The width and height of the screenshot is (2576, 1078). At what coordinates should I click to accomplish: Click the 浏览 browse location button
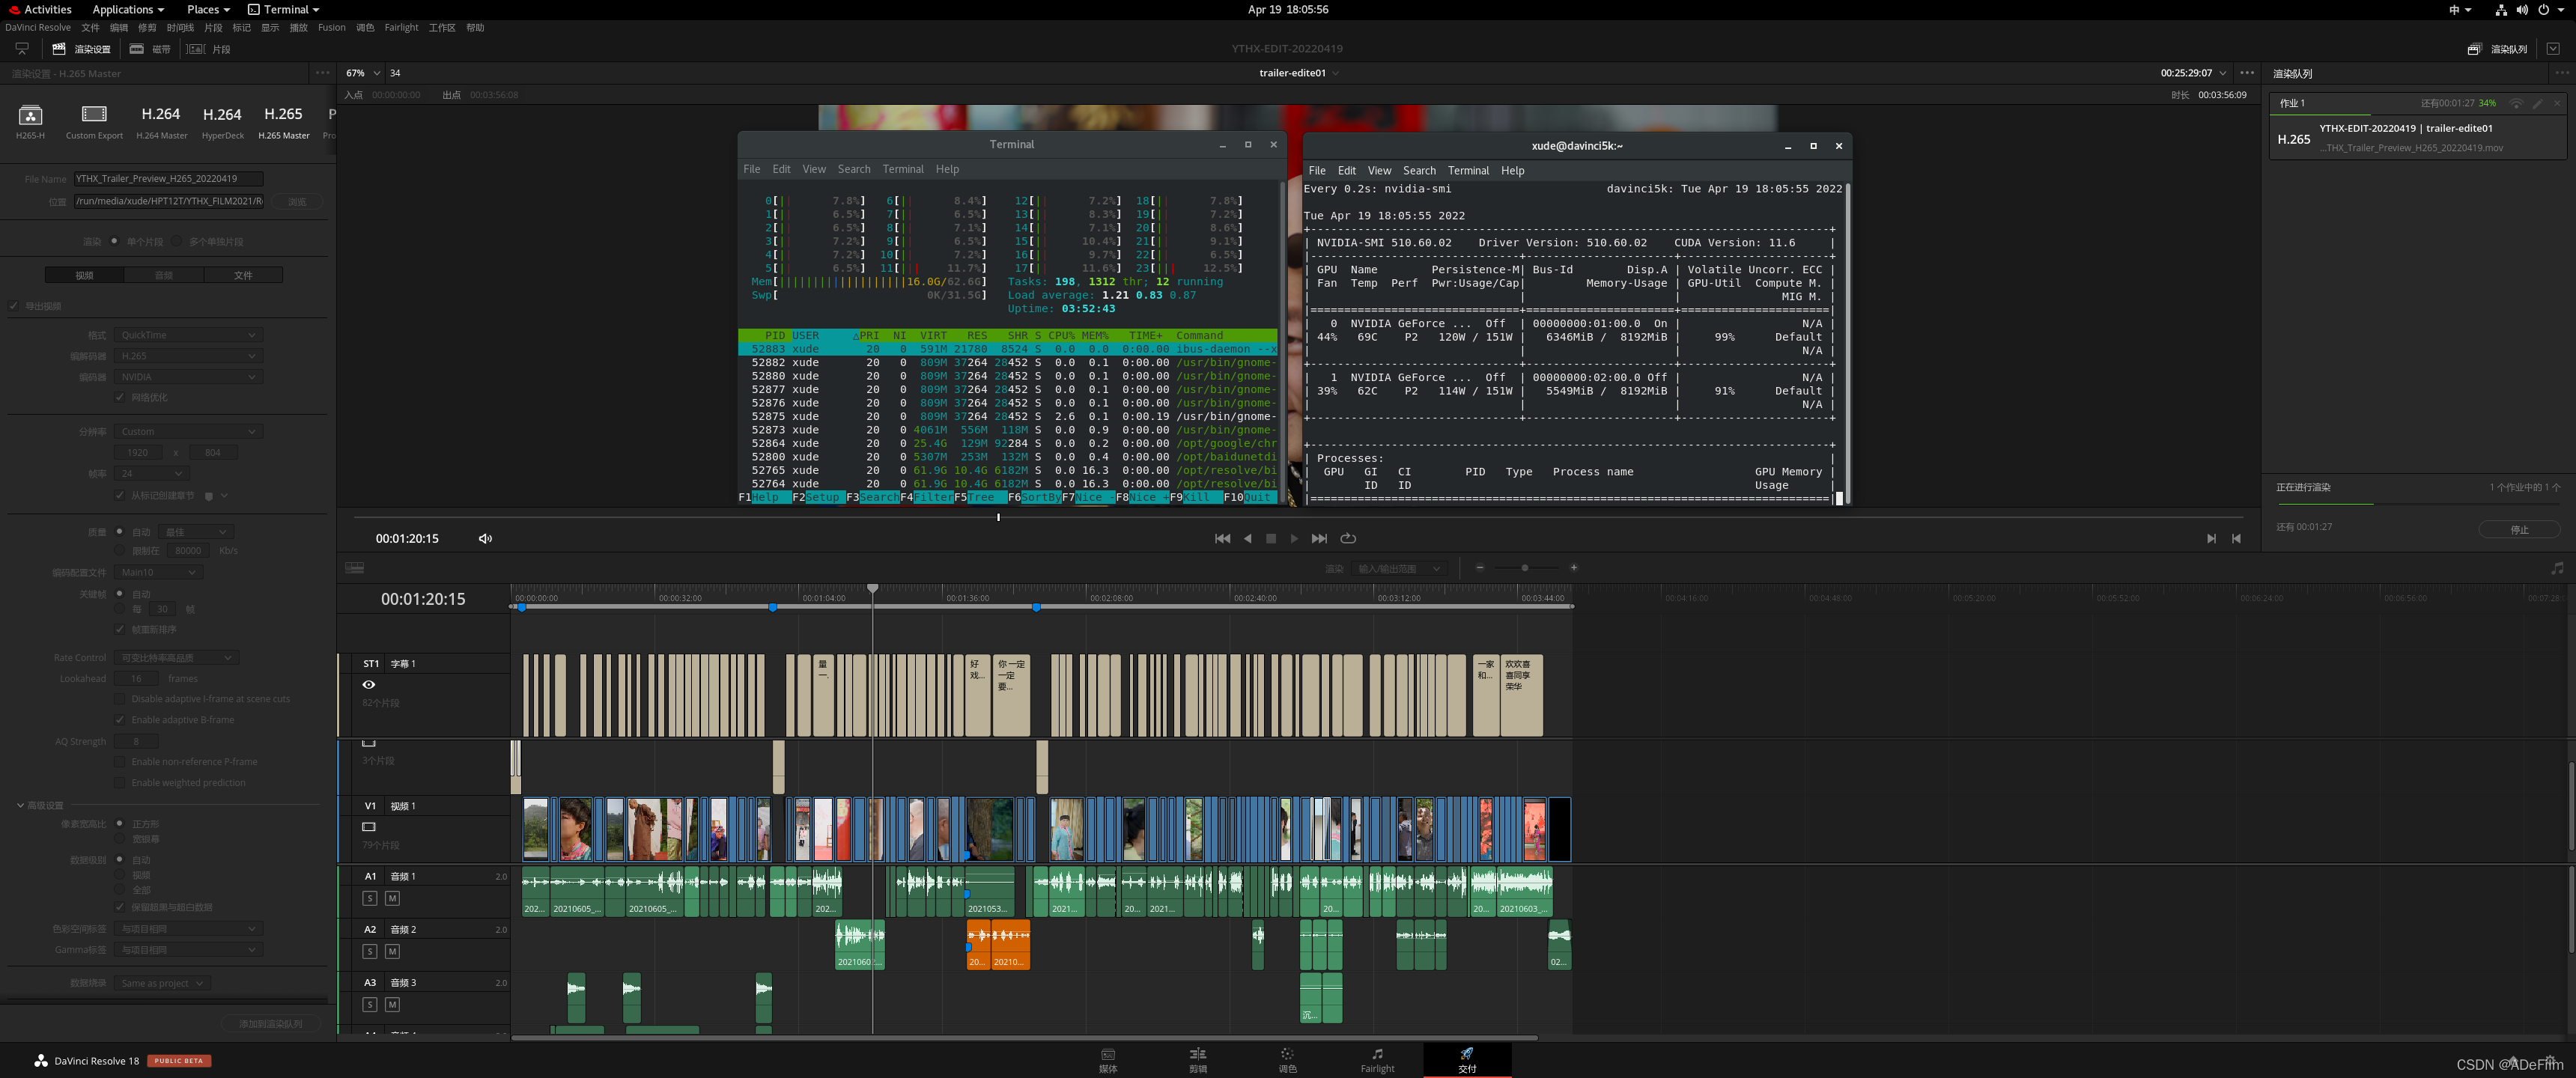click(297, 202)
